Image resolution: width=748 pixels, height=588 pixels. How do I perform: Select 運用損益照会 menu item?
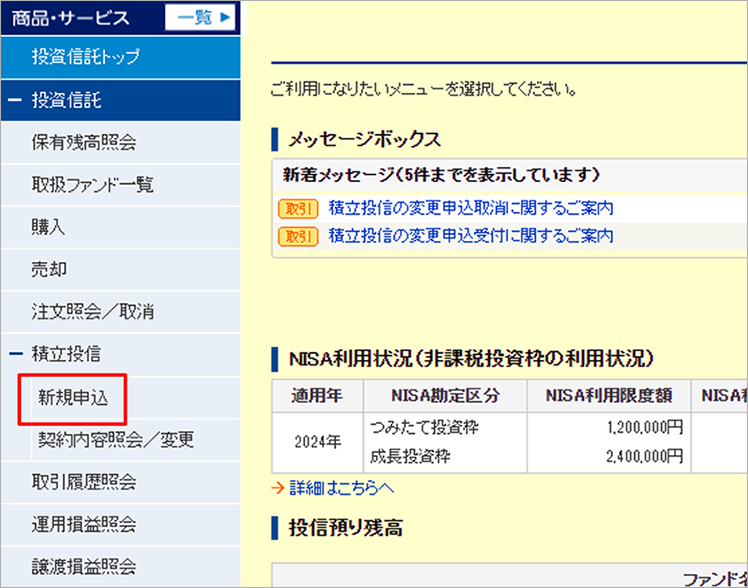tap(84, 524)
